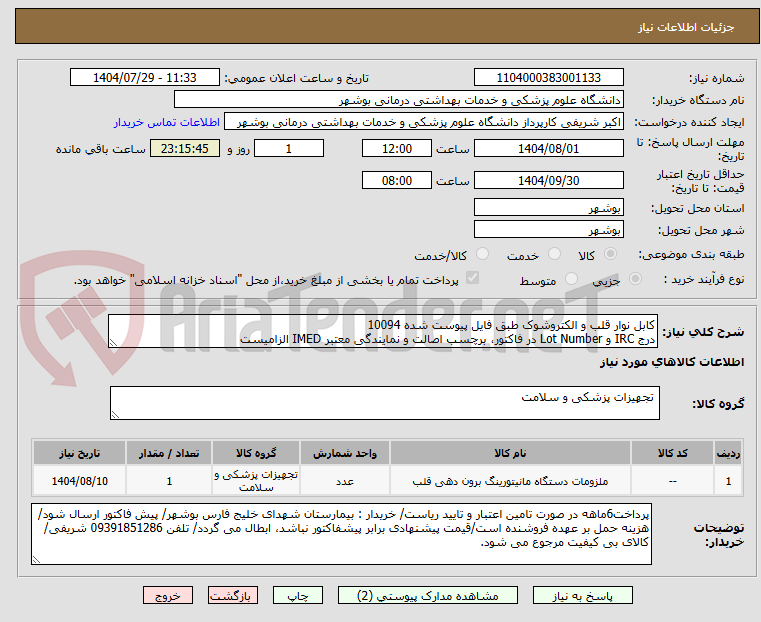Click item name 'ملزومات دستگاه مانیتورینگ برون دهی قلب'
Image resolution: width=761 pixels, height=622 pixels.
pos(510,481)
